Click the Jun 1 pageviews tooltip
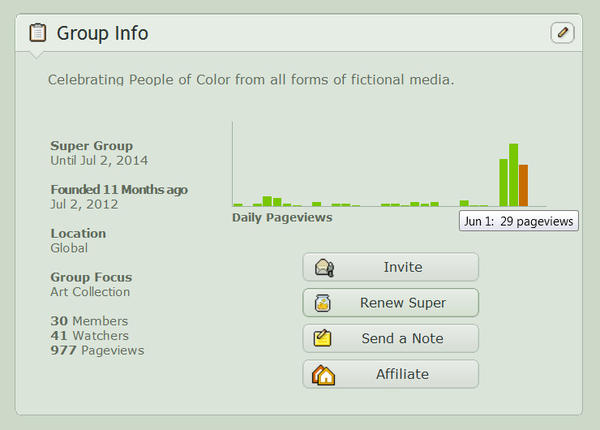The width and height of the screenshot is (600, 430). click(518, 221)
